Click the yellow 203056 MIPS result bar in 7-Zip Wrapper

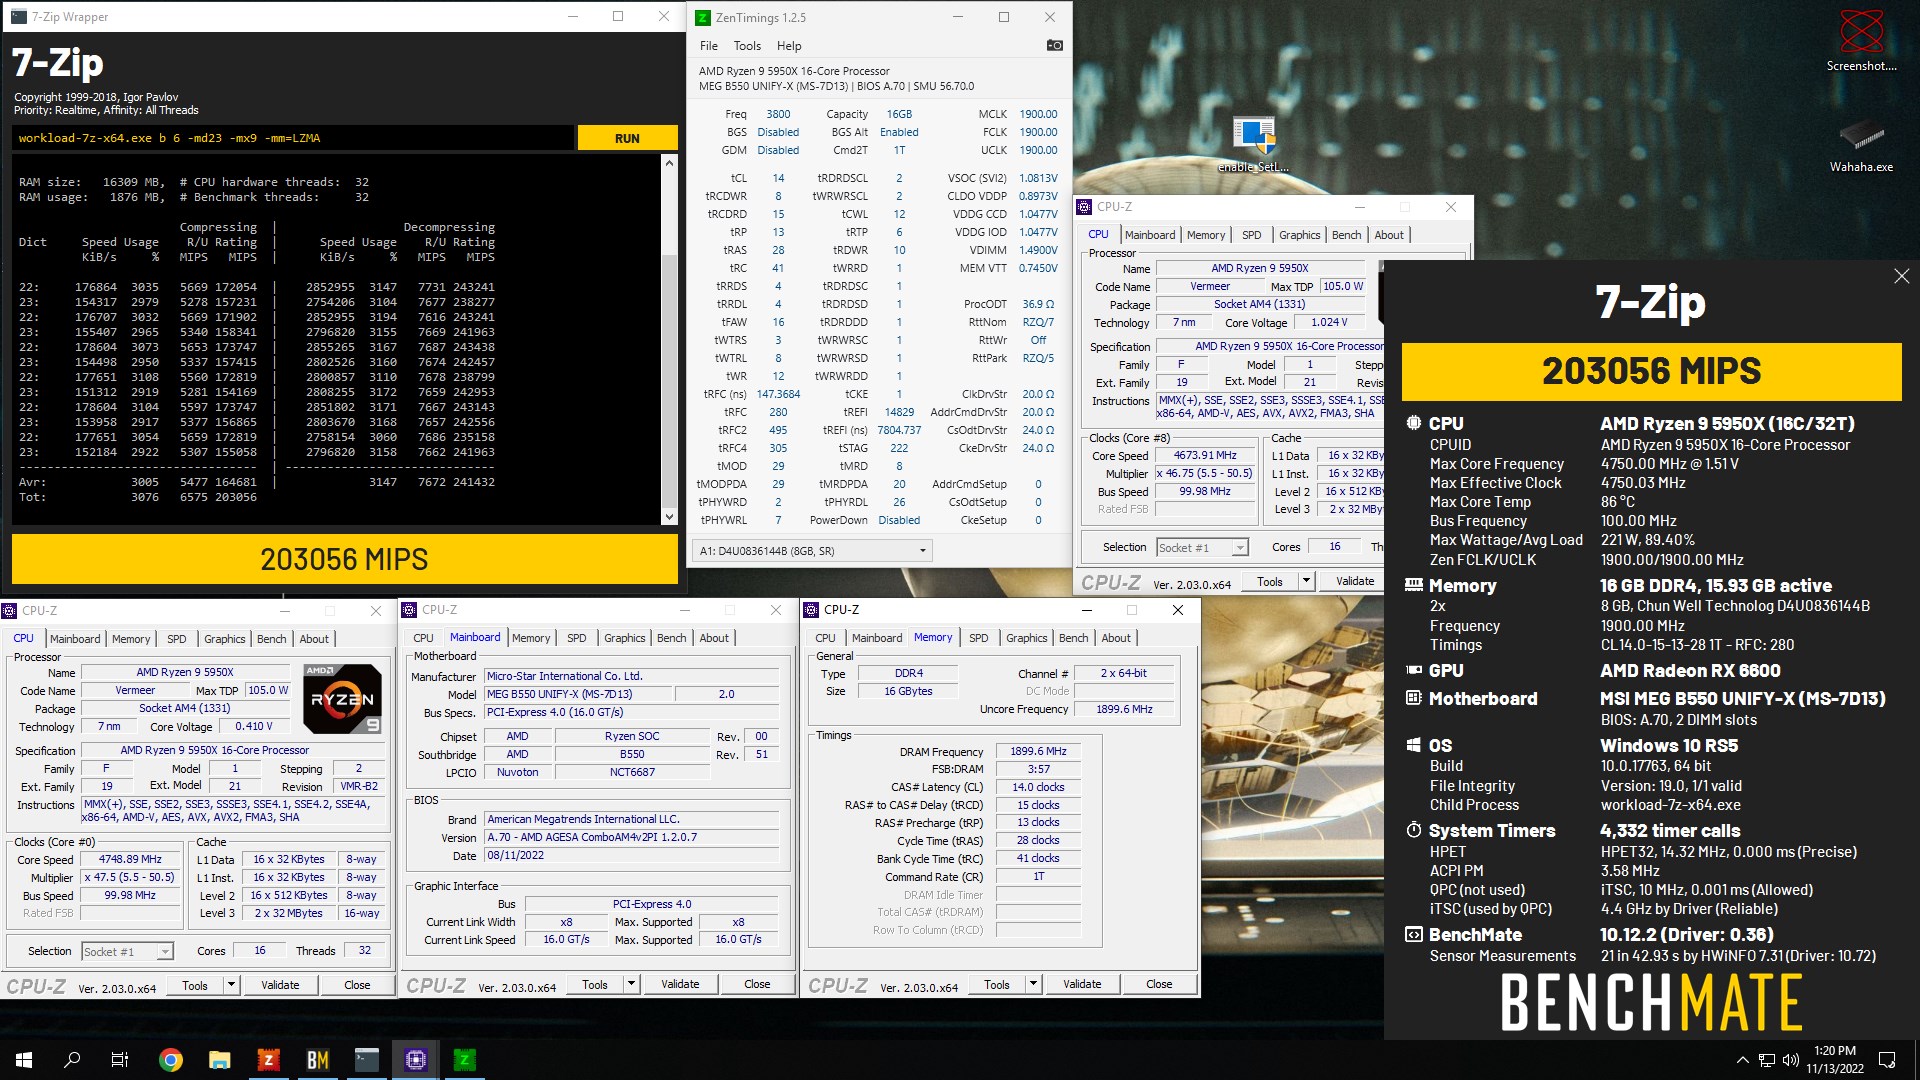point(345,559)
